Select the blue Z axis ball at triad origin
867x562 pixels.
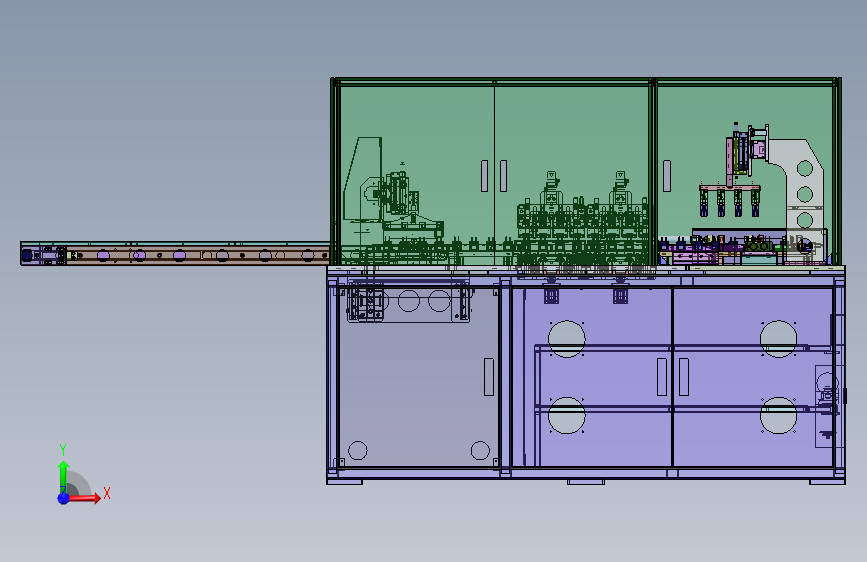(63, 498)
